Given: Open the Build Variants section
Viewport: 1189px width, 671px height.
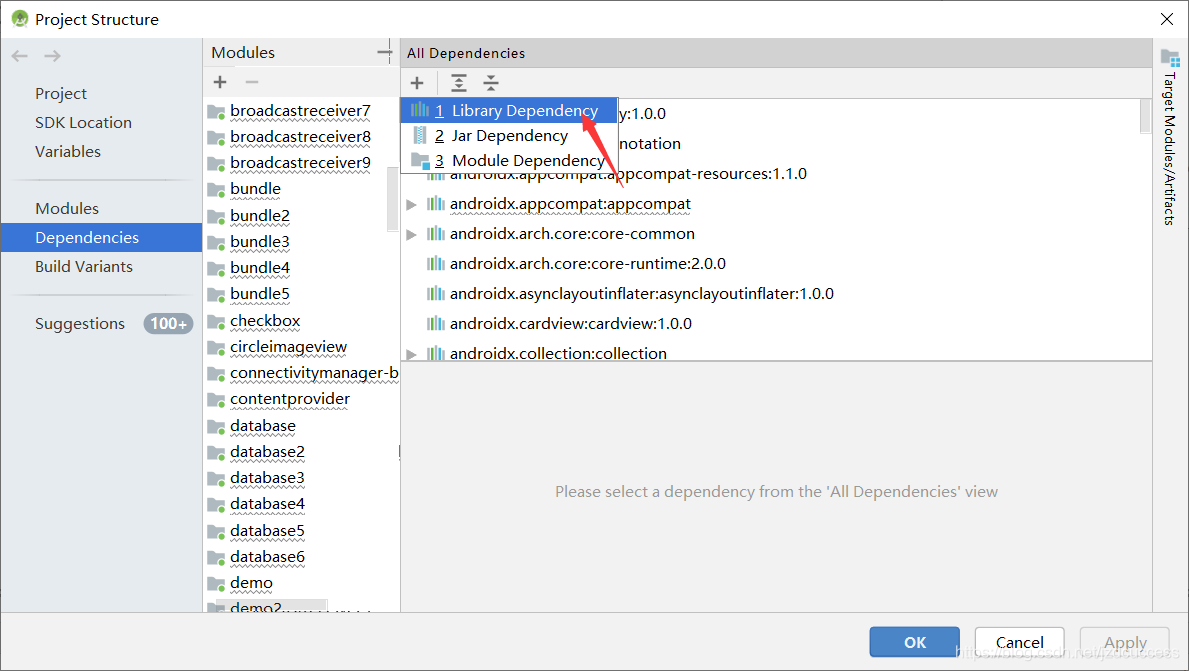Looking at the screenshot, I should click(x=83, y=266).
